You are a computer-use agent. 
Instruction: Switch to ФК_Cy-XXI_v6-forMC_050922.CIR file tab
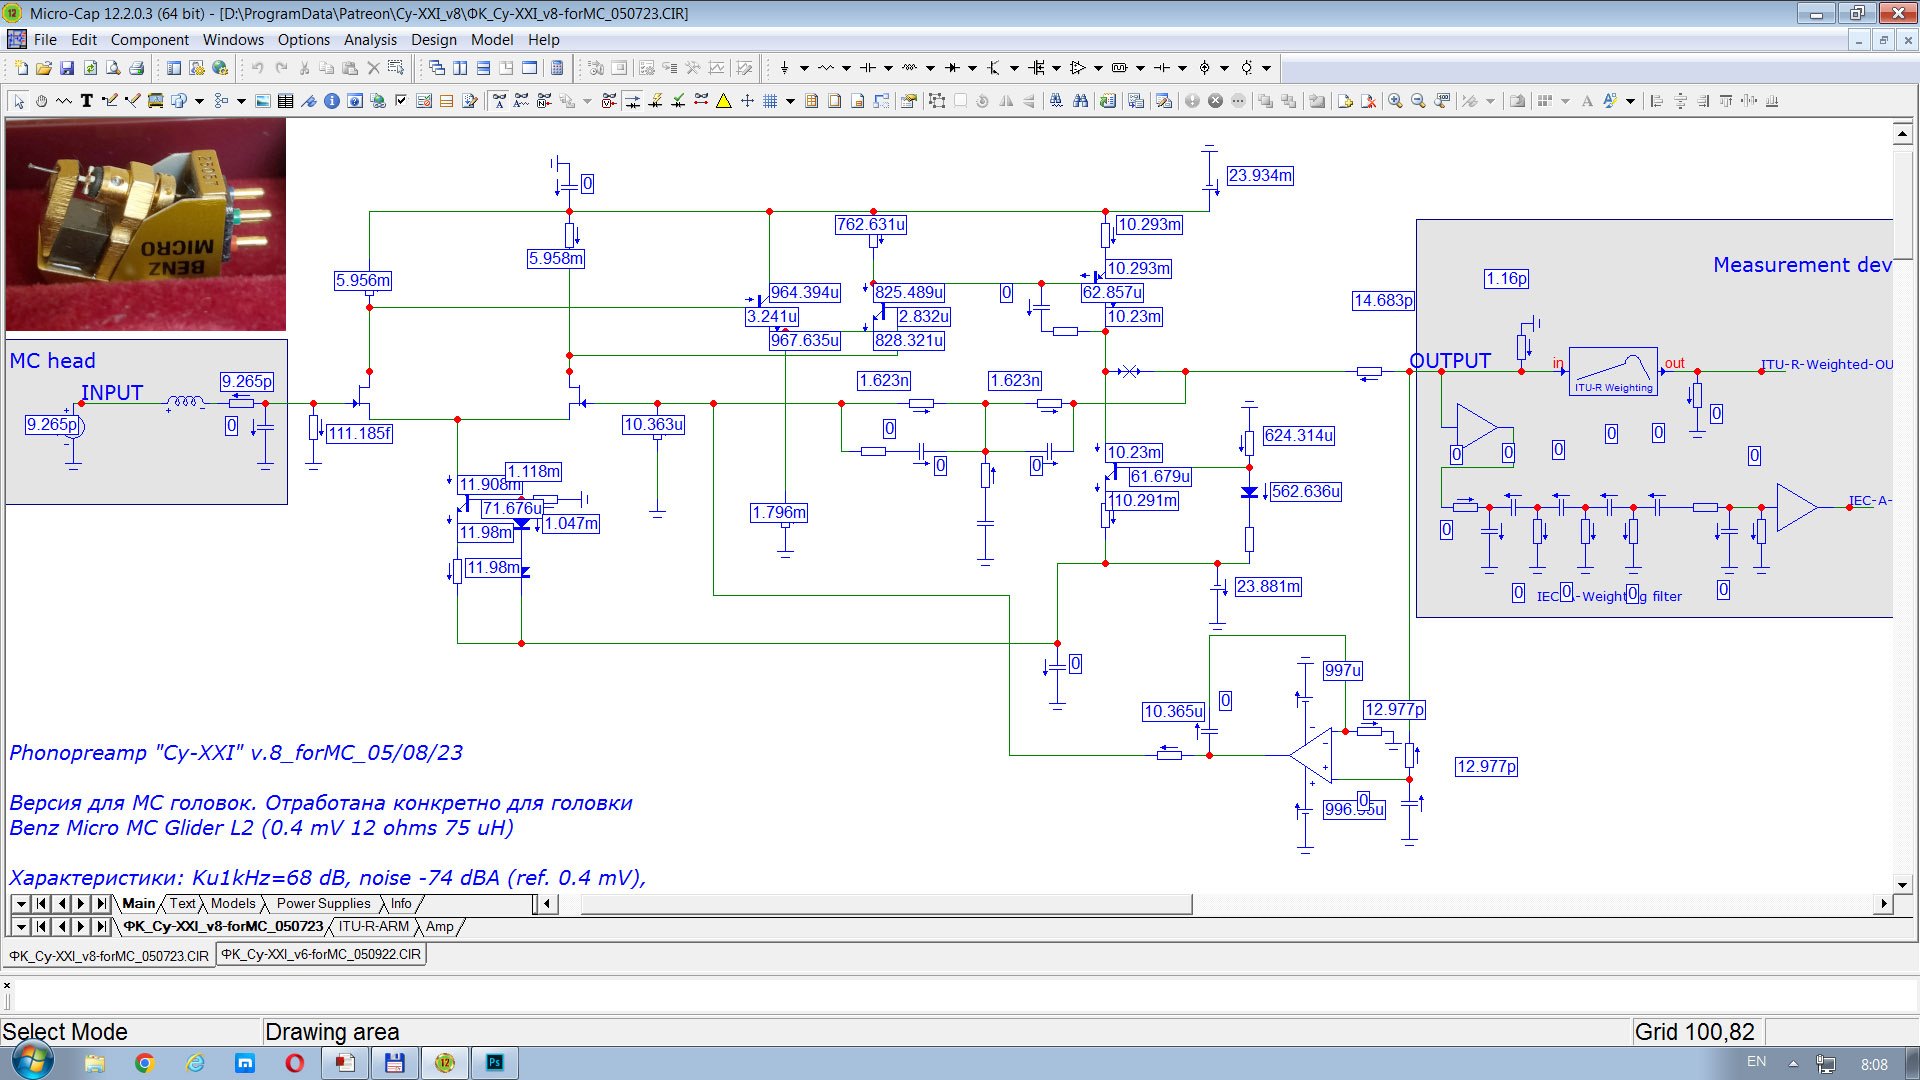point(321,954)
